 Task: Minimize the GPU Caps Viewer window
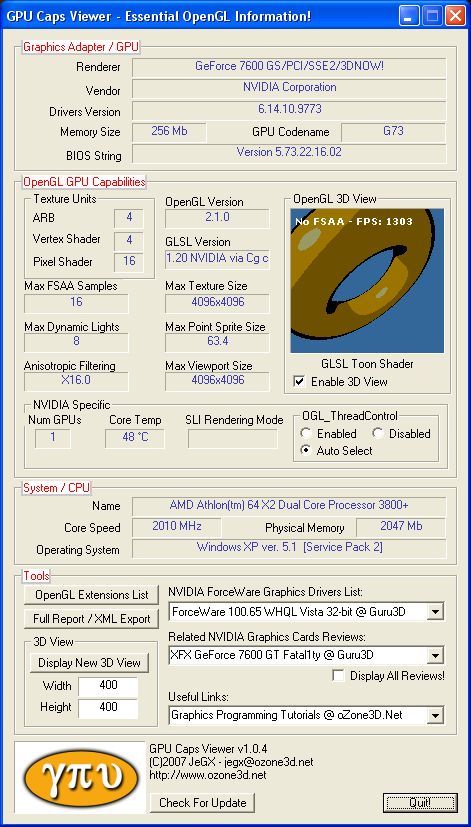tap(408, 15)
